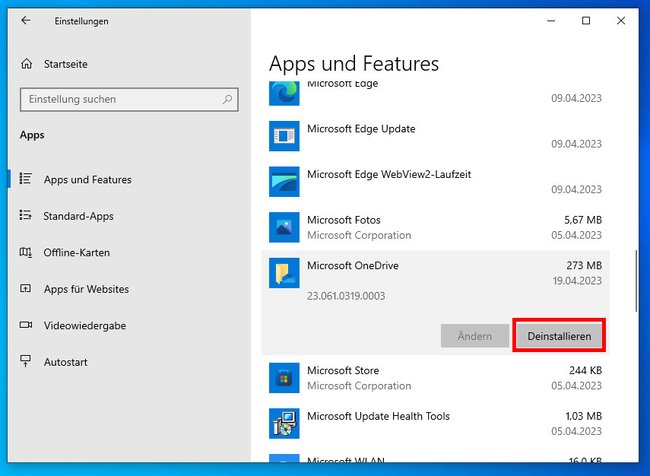The image size is (650, 476).
Task: Select the Microsoft OneDrive entry name
Action: pyautogui.click(x=353, y=265)
